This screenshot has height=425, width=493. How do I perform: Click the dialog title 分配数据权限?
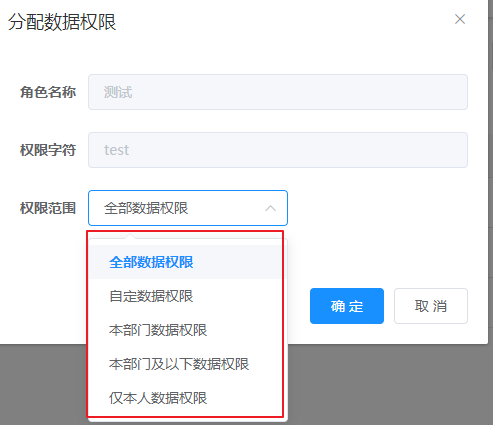(x=62, y=22)
